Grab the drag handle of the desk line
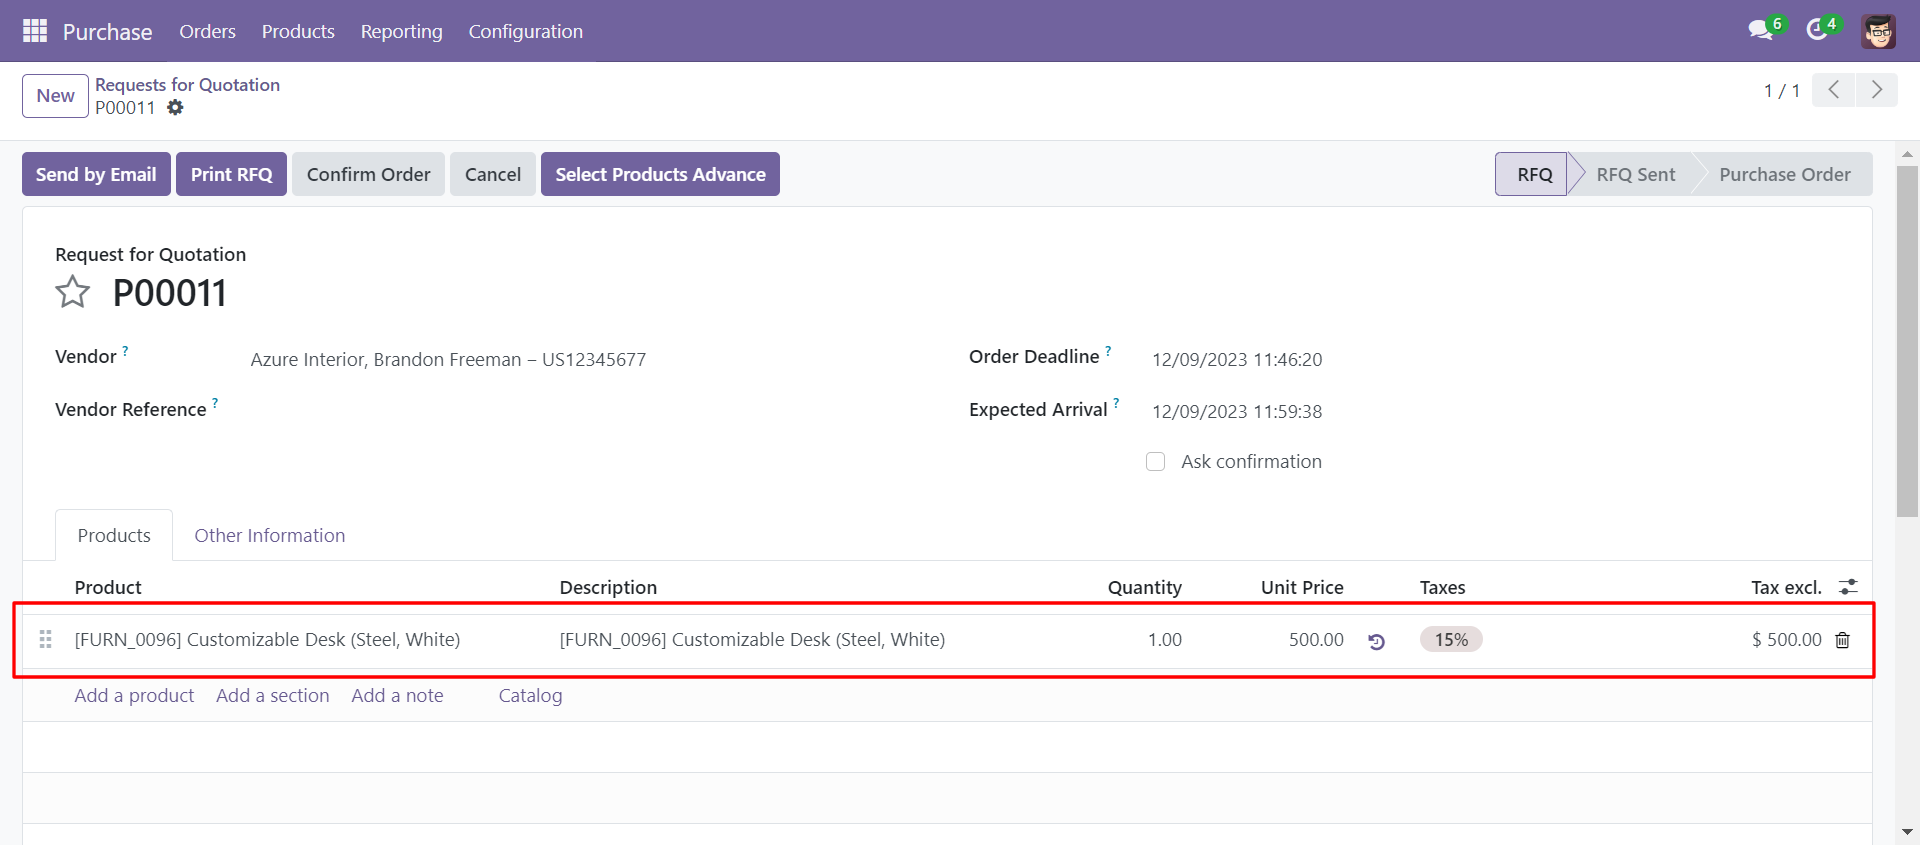 [x=45, y=639]
